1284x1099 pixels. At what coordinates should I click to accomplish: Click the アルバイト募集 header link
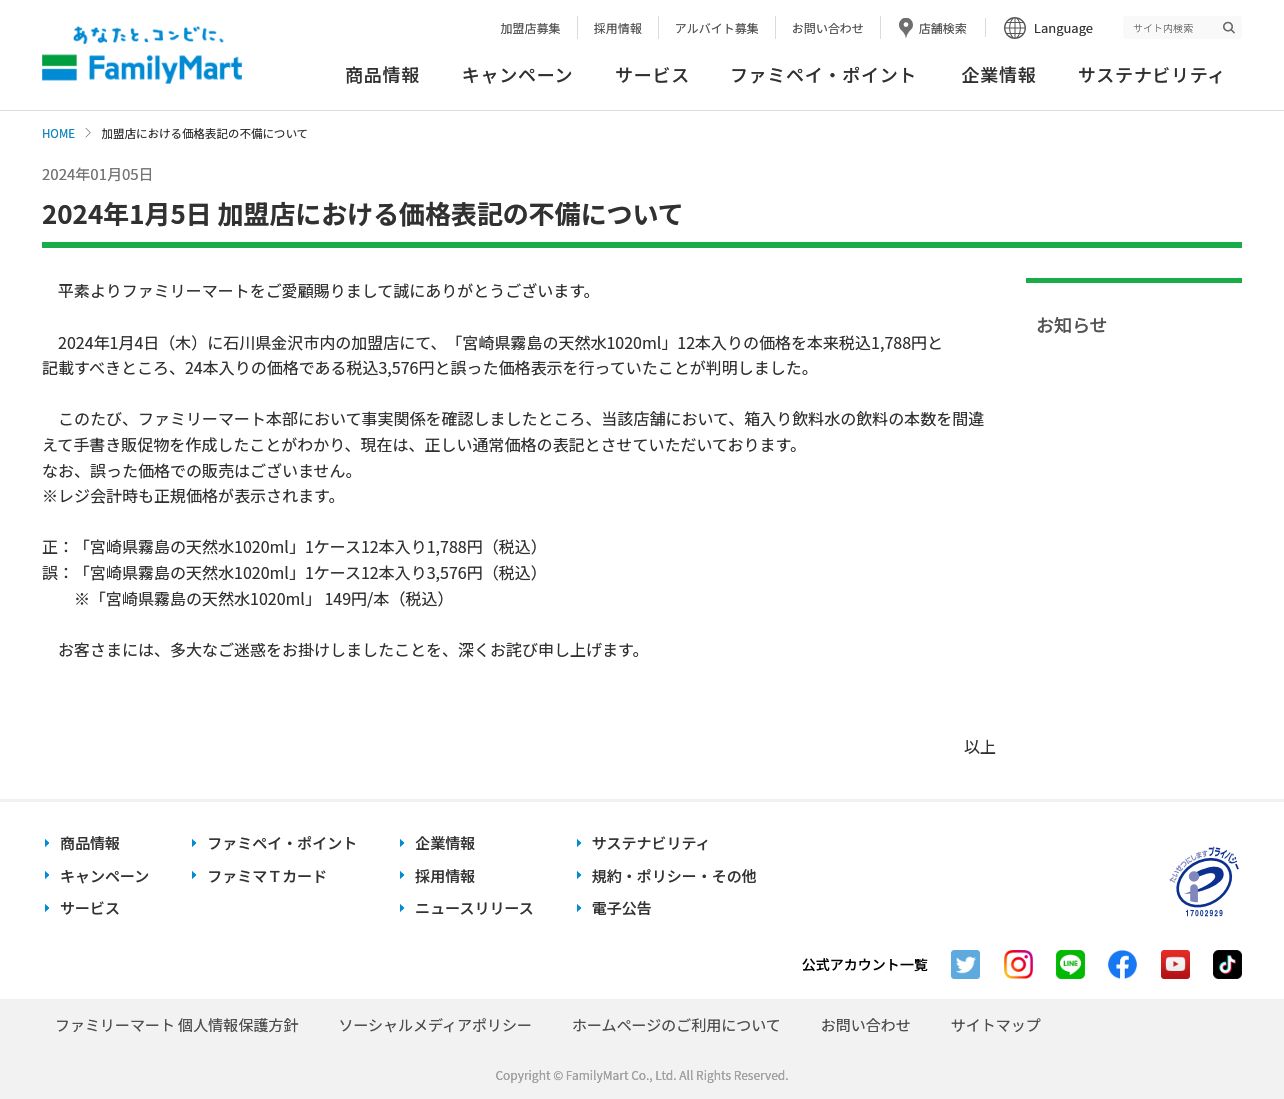pos(716,28)
